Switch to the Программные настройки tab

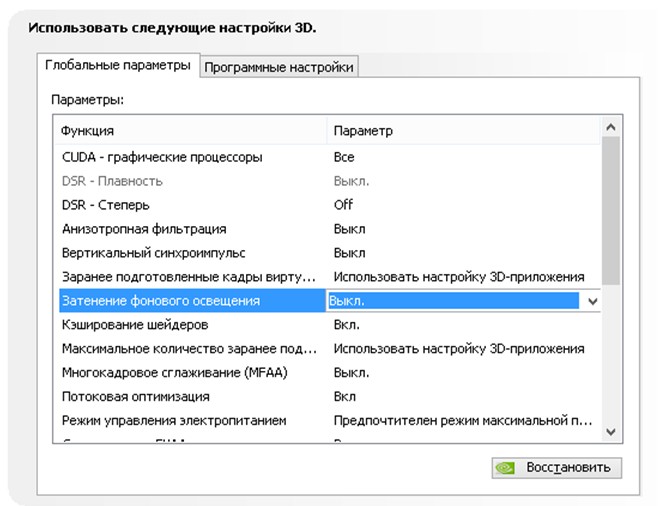pyautogui.click(x=279, y=67)
